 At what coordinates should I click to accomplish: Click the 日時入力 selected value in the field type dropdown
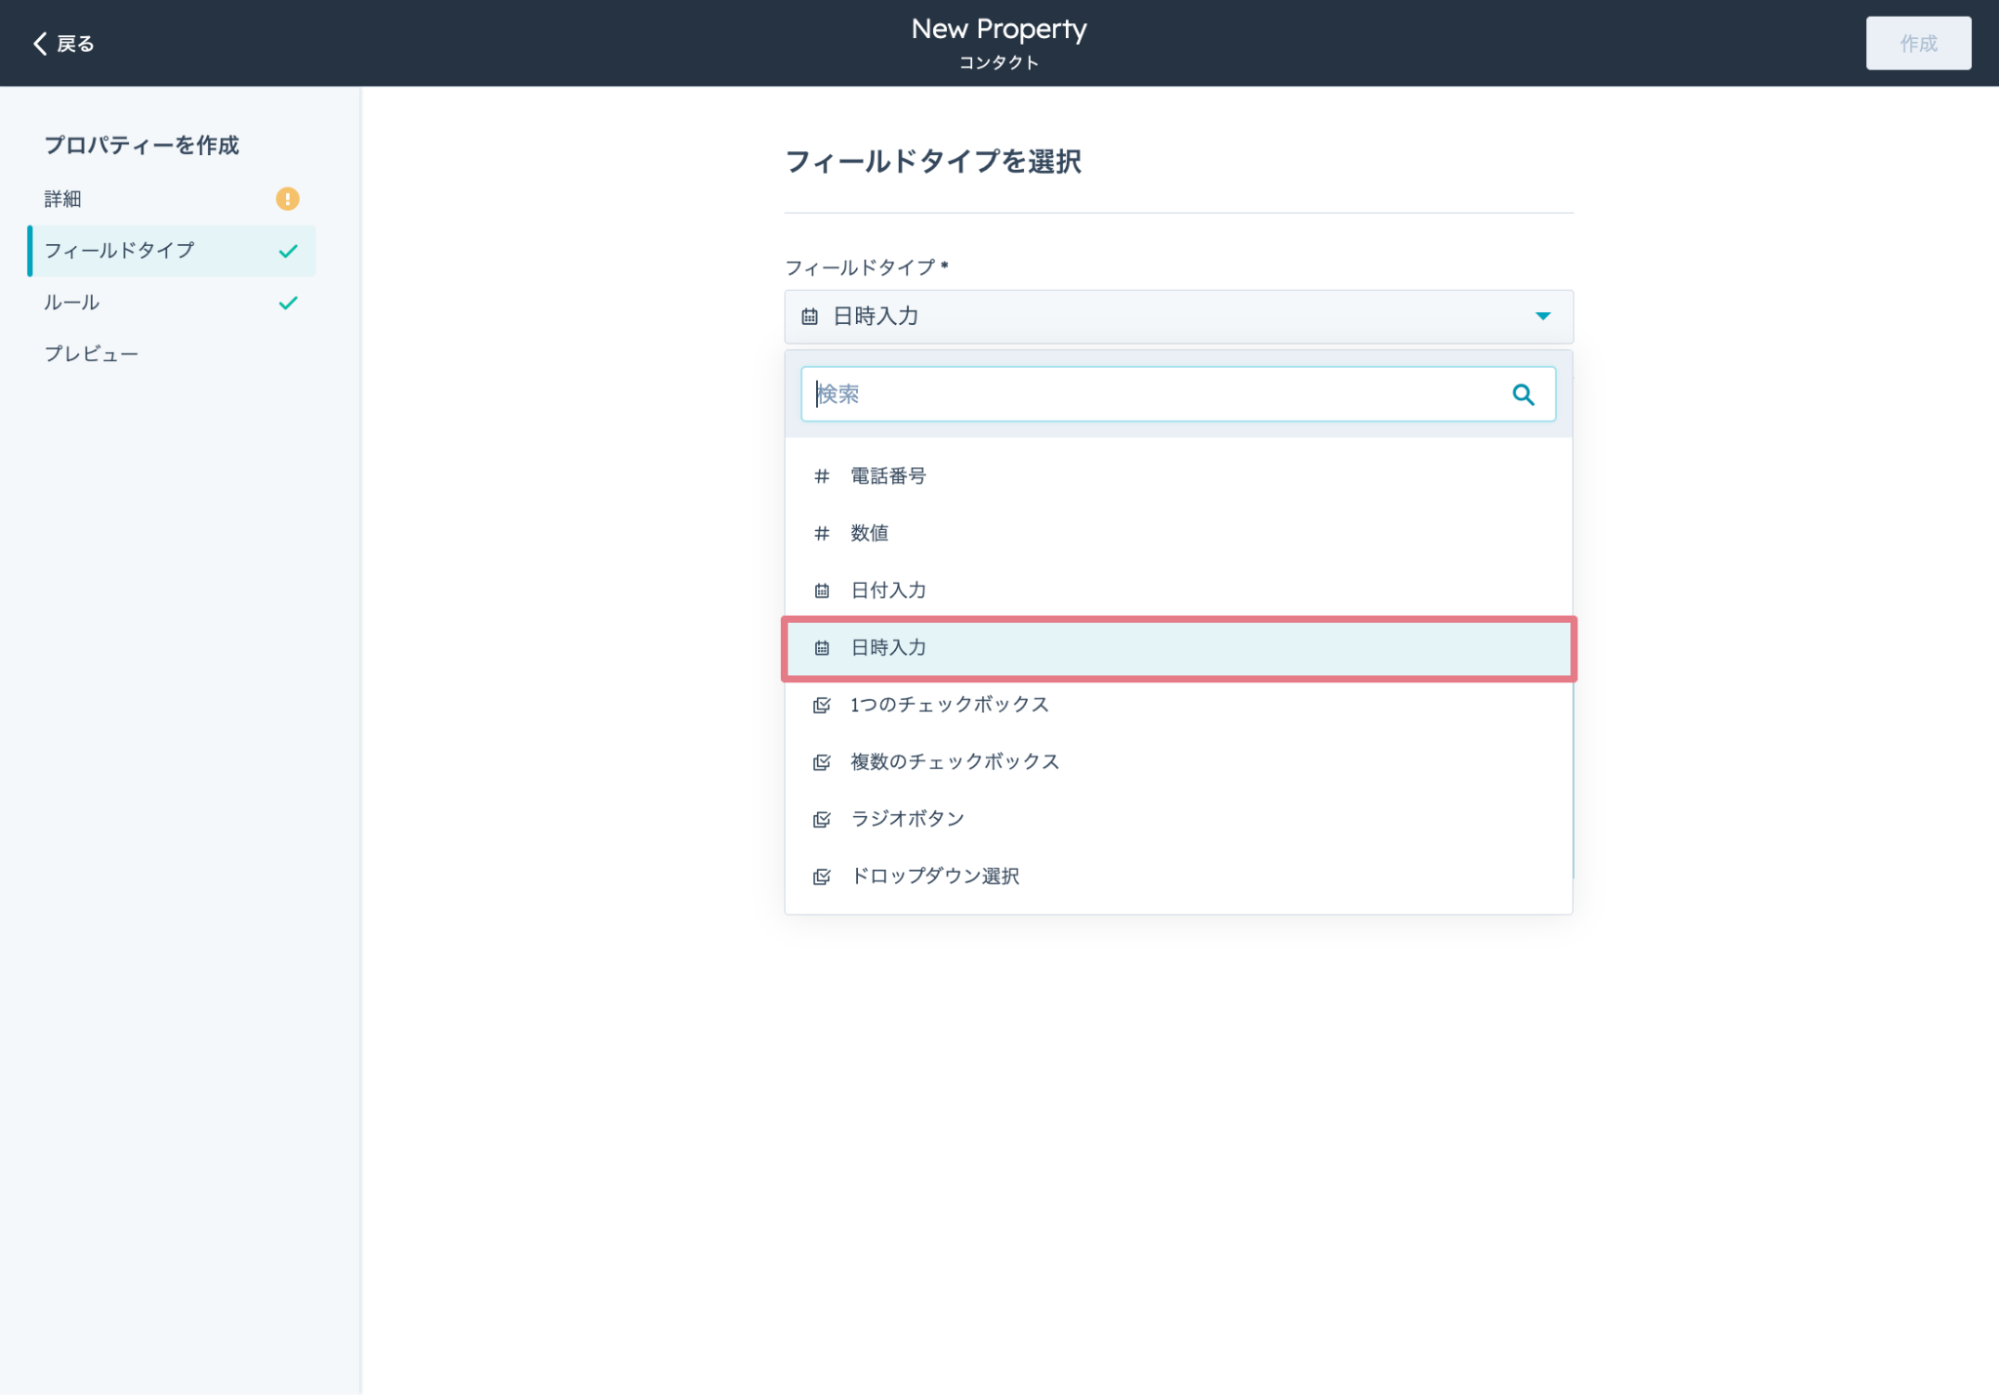tap(875, 316)
